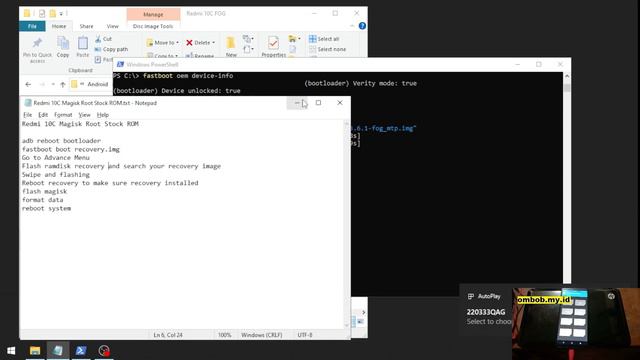Open Notepad Format menu
This screenshot has width=640, height=360.
[63, 115]
